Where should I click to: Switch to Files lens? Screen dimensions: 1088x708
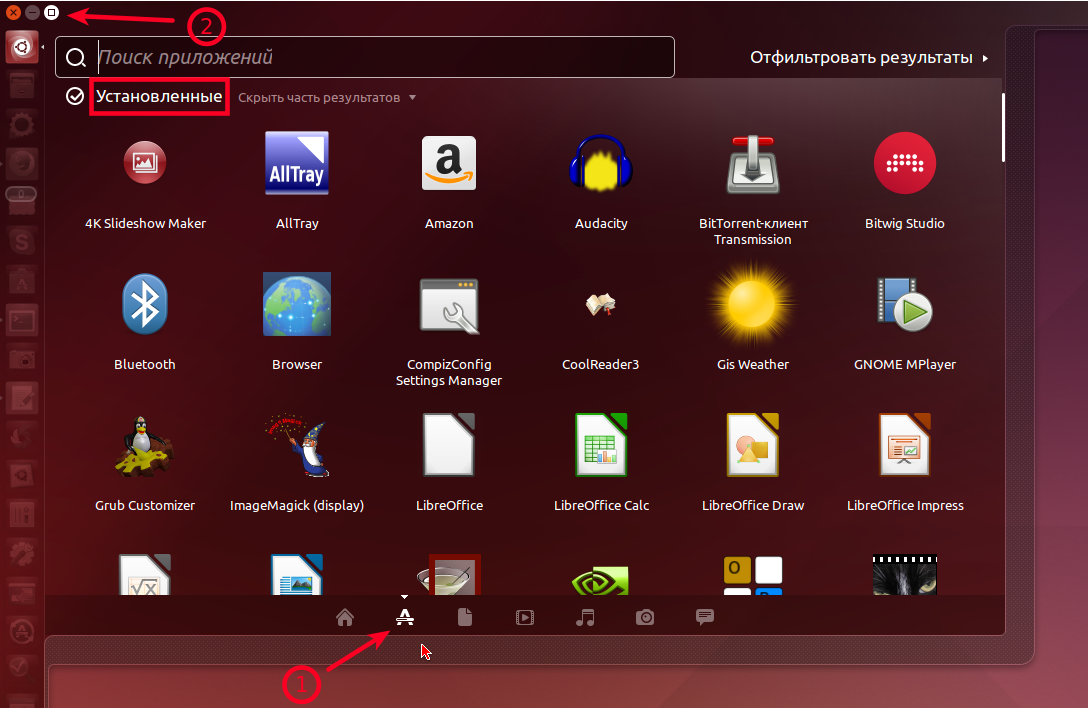(x=465, y=617)
